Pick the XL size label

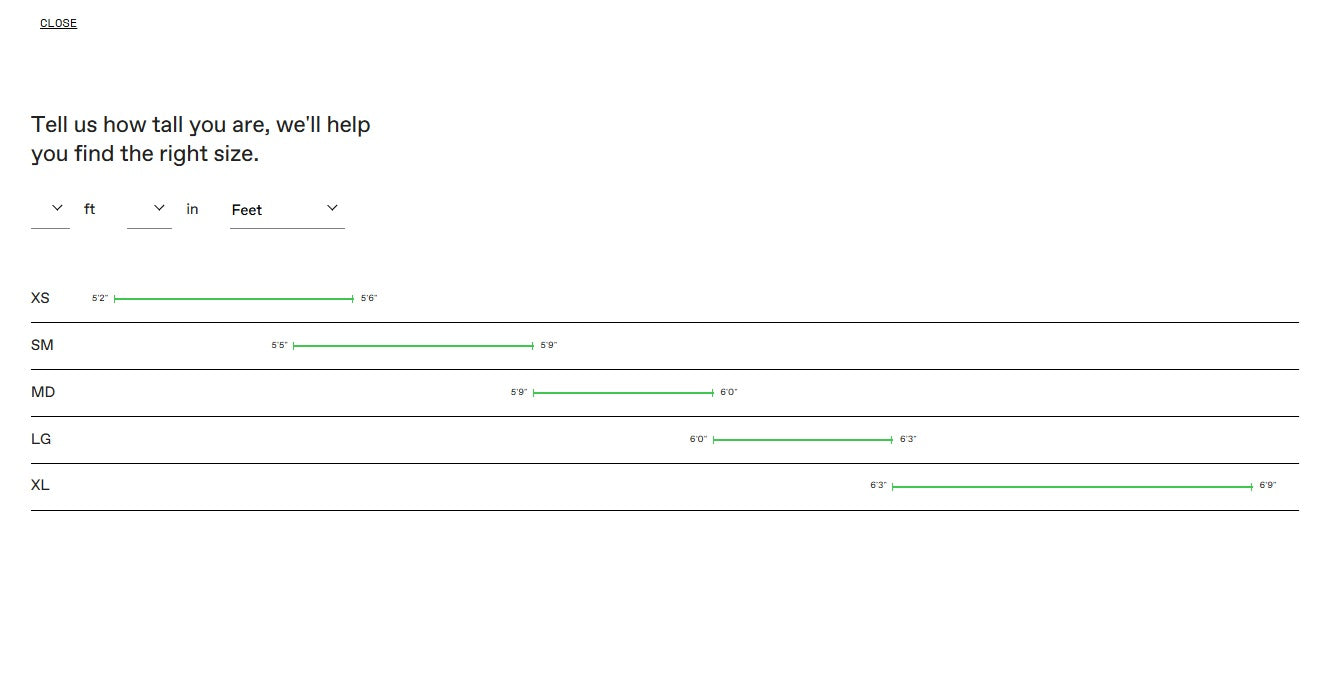(40, 485)
